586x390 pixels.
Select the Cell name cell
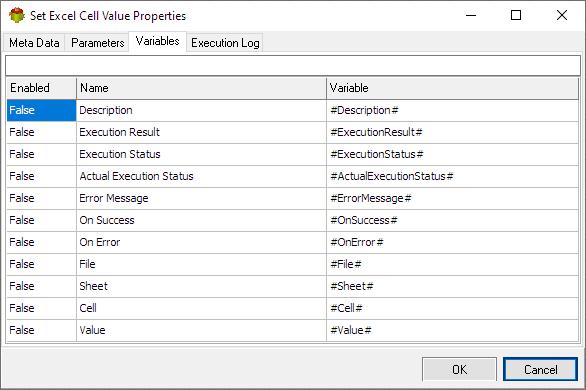coord(201,309)
